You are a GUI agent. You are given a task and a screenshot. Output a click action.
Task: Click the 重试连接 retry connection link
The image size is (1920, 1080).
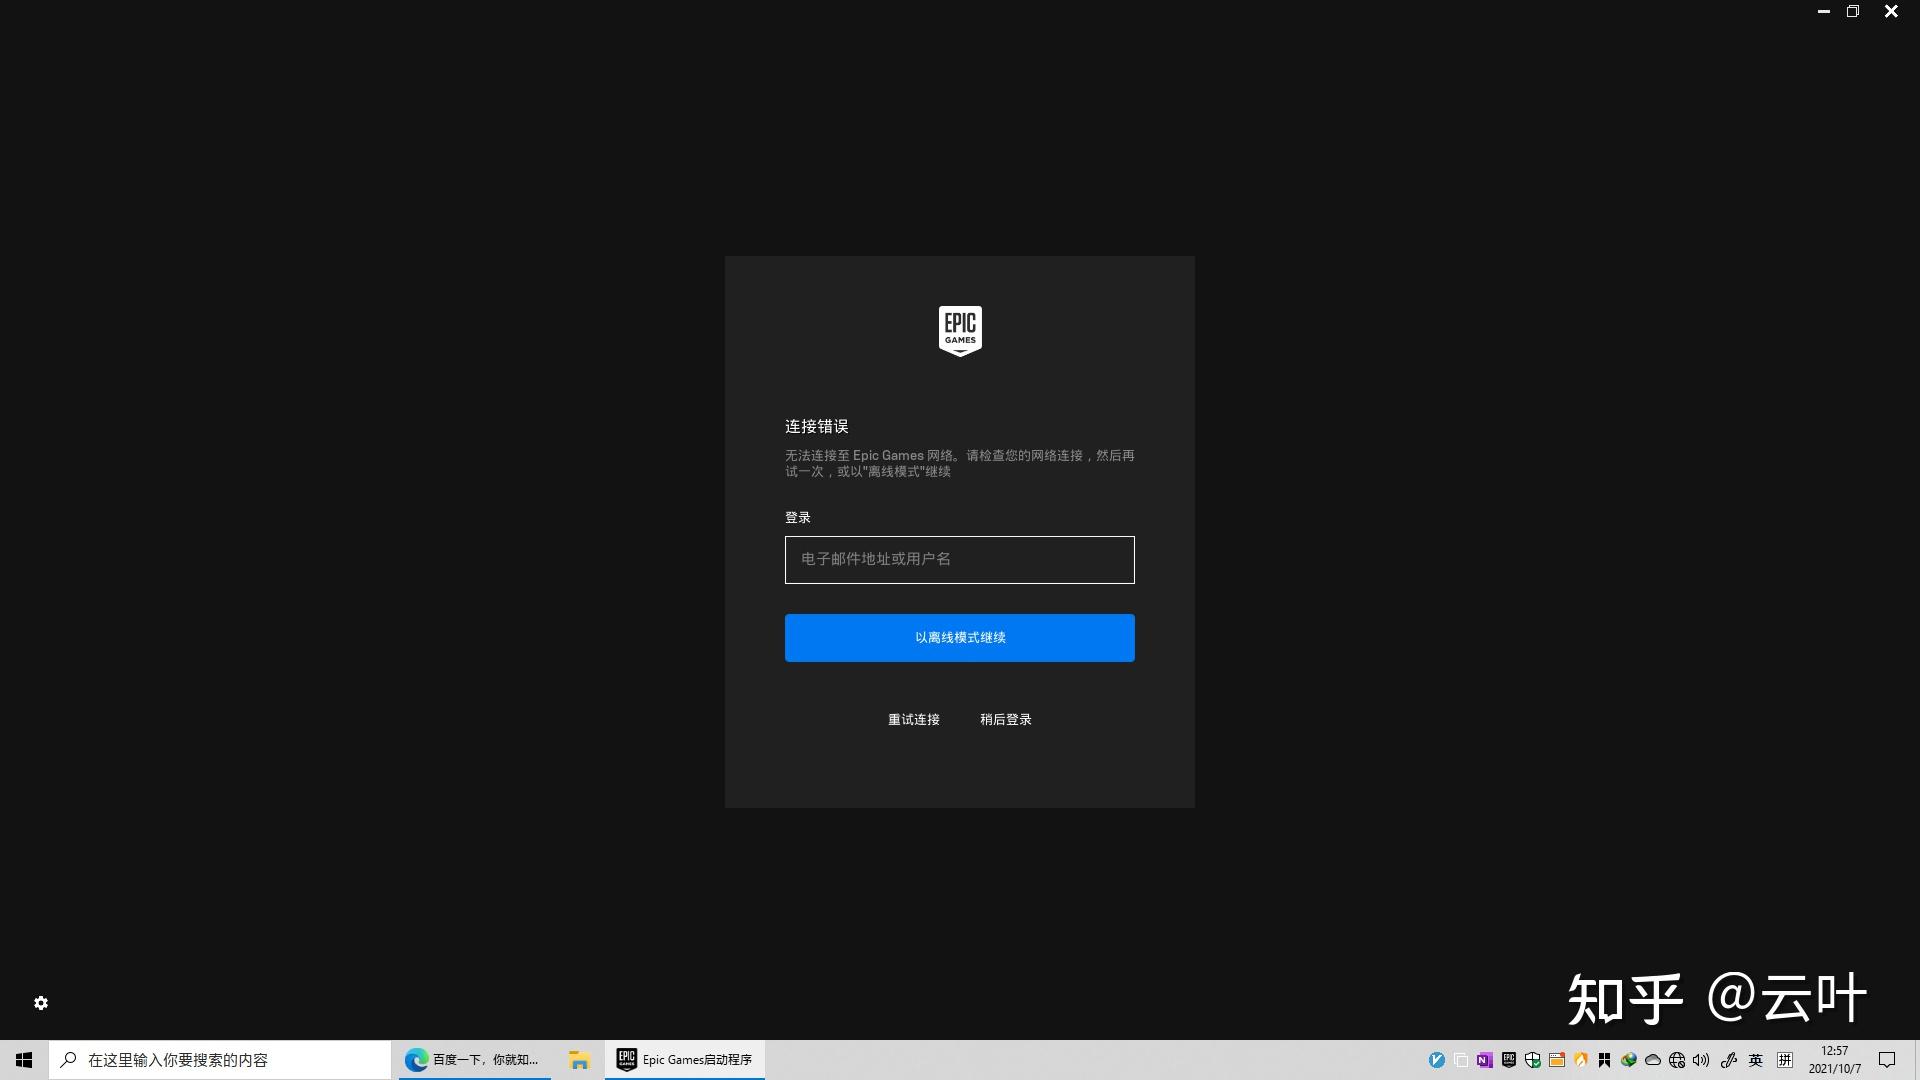914,720
